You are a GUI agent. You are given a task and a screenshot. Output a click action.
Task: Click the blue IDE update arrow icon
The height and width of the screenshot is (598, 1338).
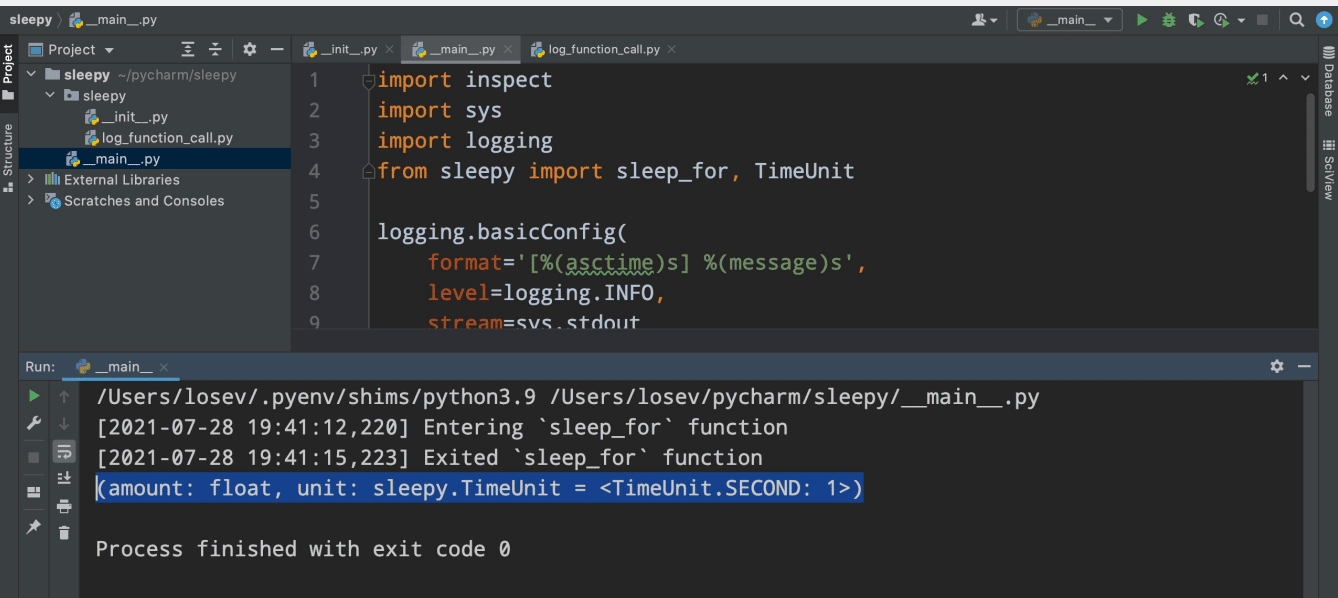(1324, 20)
